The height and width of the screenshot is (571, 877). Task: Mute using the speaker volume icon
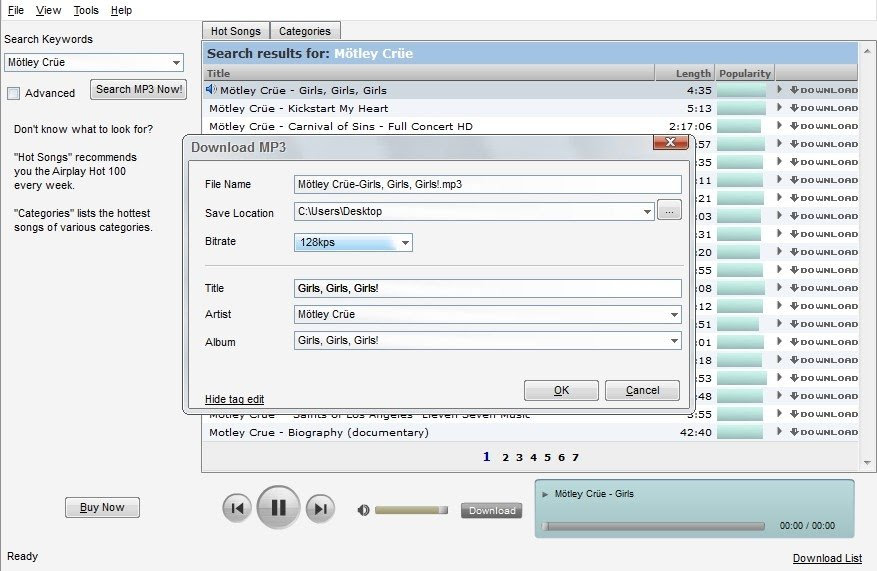(363, 510)
